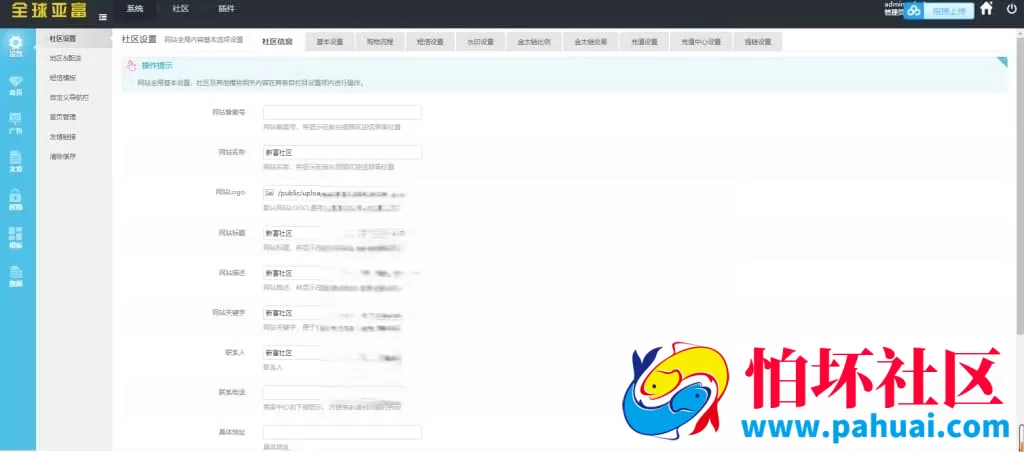Image resolution: width=1024 pixels, height=452 pixels.
Task: Select 首页管理 in the left submenu
Action: point(63,117)
